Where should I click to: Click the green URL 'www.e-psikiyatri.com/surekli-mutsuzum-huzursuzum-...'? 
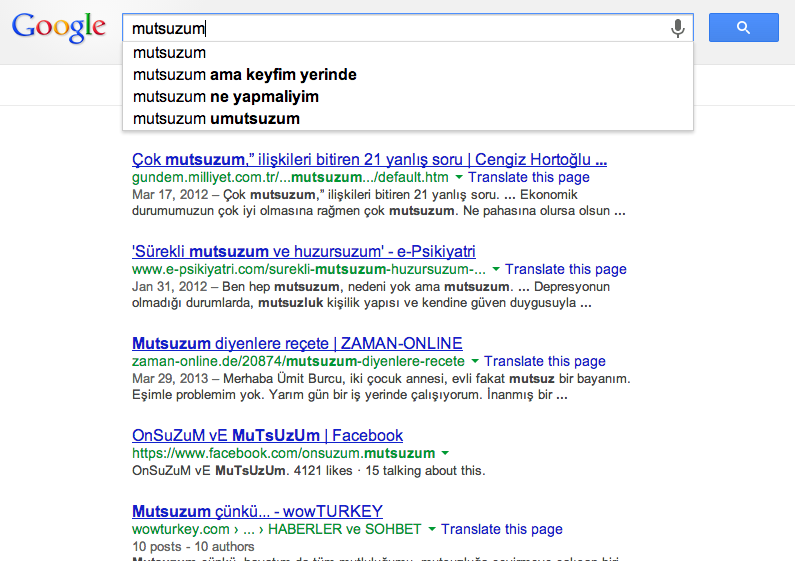pyautogui.click(x=309, y=269)
